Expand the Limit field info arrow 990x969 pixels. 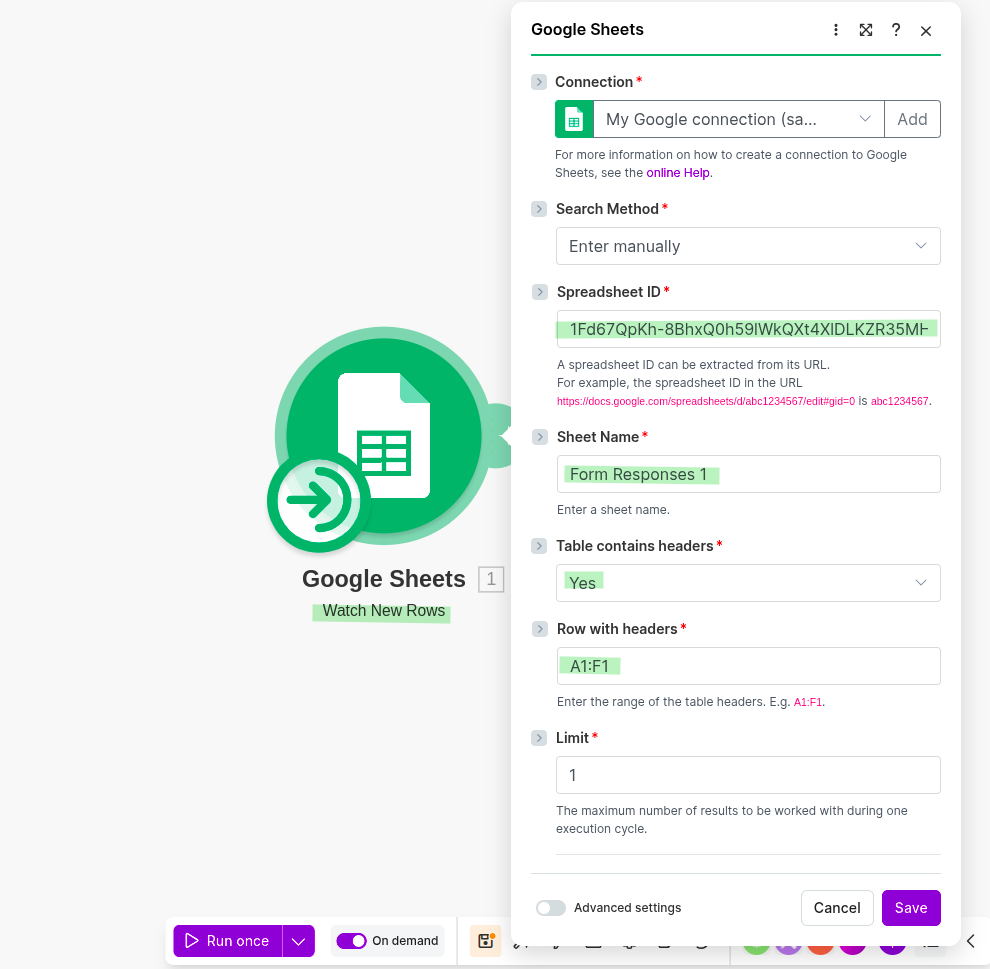point(539,738)
